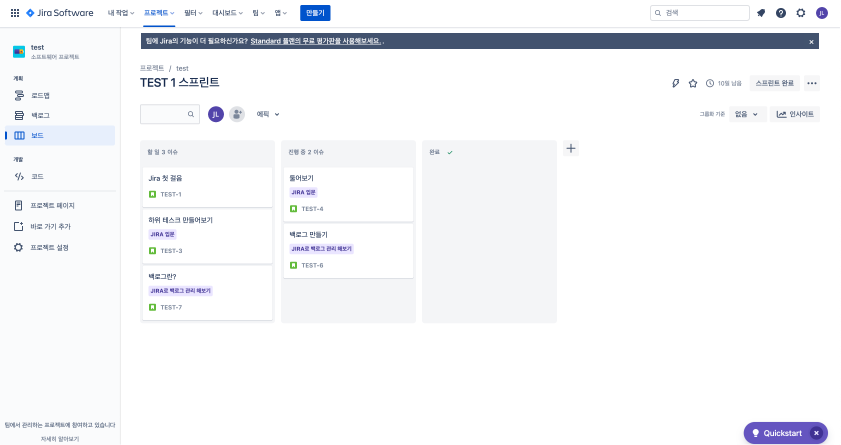The width and height of the screenshot is (841, 445).
Task: Click the Projects breadcrumb link
Action: tap(152, 68)
